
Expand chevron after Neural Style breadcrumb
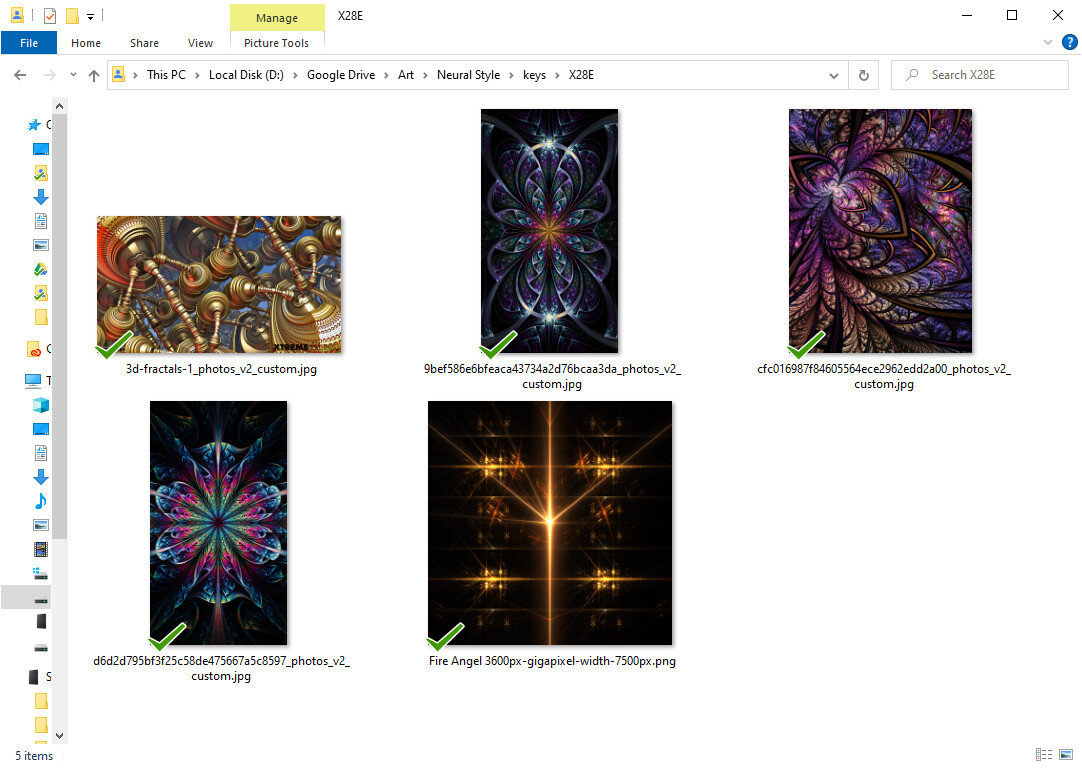tap(511, 75)
